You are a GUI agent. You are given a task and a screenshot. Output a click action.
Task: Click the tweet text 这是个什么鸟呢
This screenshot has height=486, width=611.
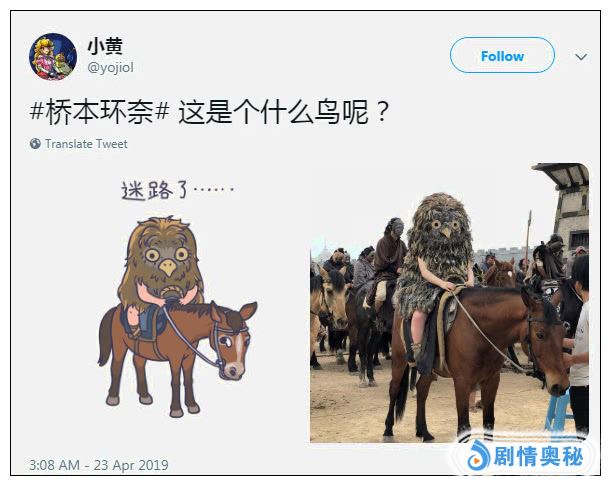pyautogui.click(x=283, y=112)
